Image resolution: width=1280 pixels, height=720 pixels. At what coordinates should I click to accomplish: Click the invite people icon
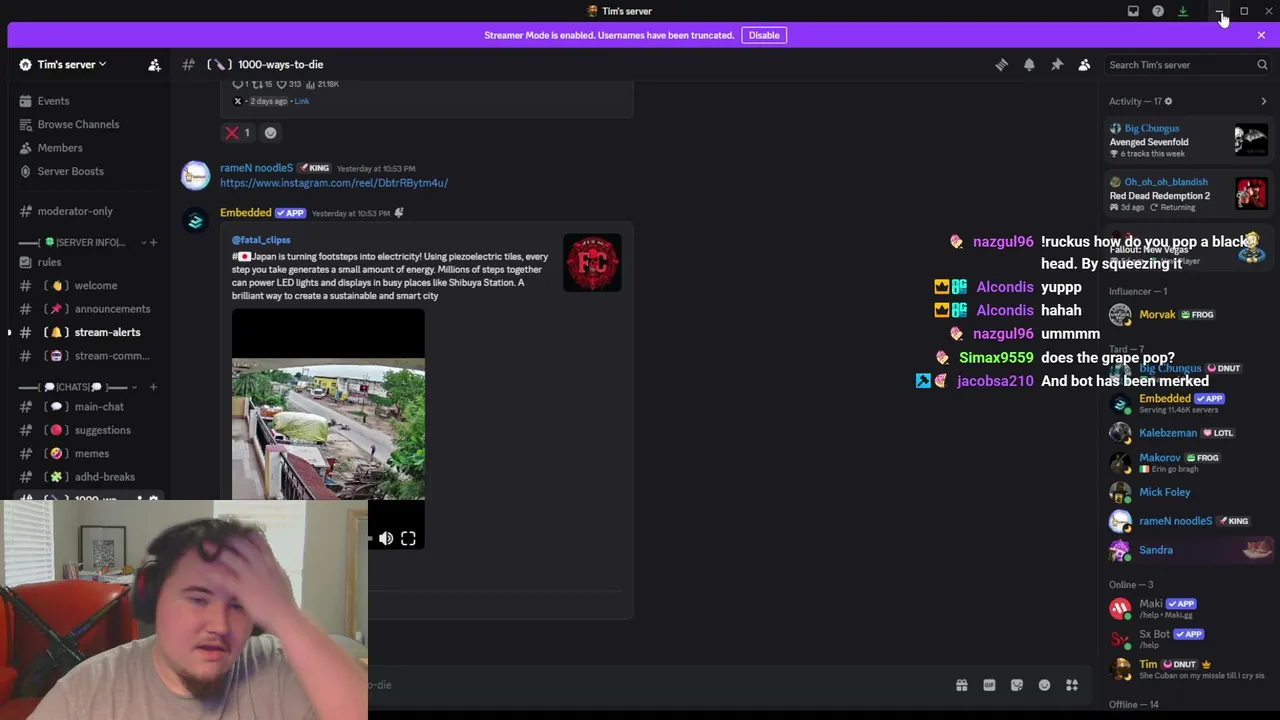(154, 65)
